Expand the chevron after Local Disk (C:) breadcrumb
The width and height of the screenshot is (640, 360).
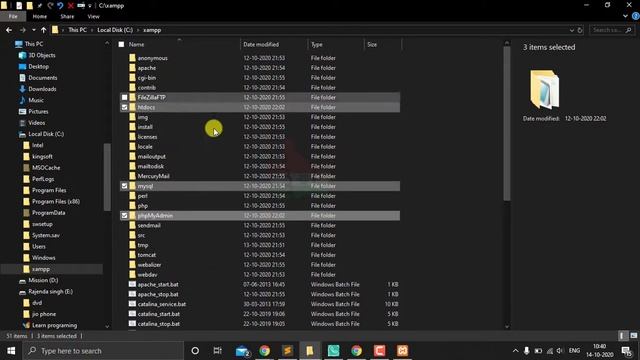click(x=138, y=30)
